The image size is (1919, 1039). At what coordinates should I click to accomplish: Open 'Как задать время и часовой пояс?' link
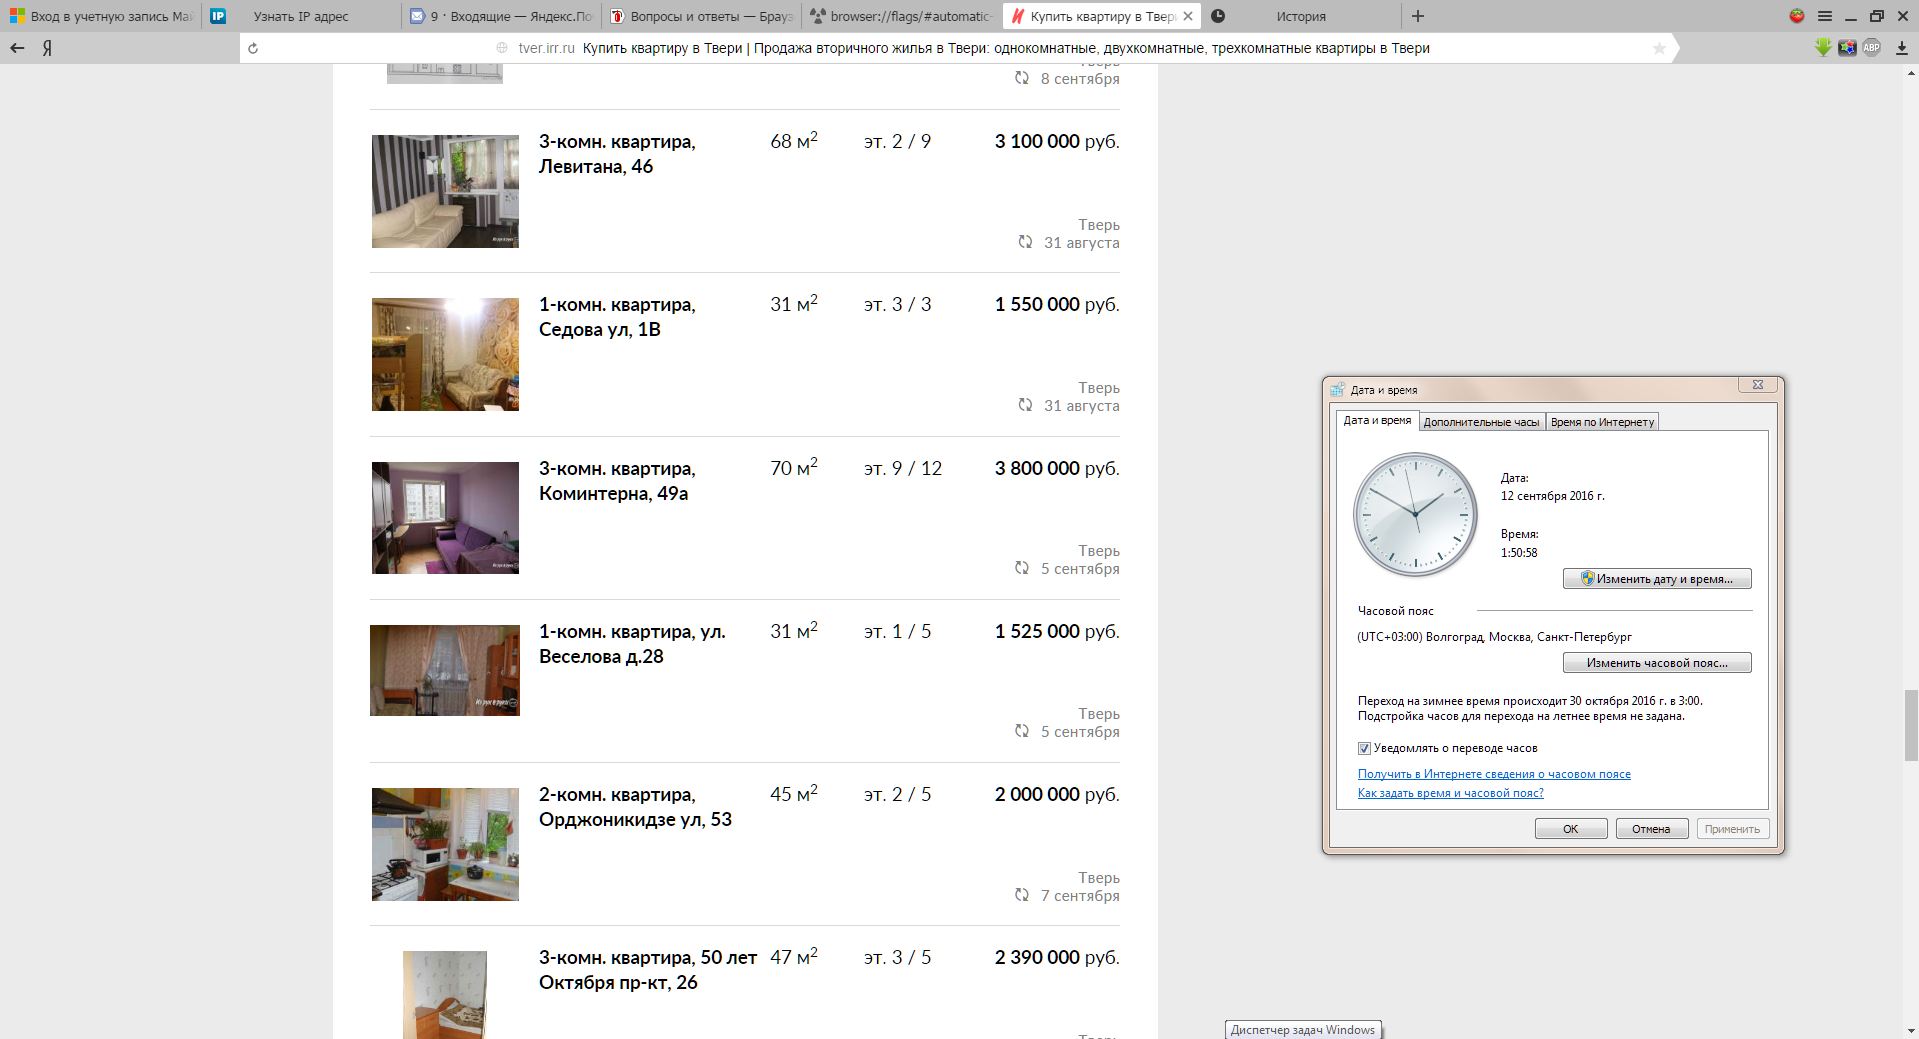[x=1450, y=793]
